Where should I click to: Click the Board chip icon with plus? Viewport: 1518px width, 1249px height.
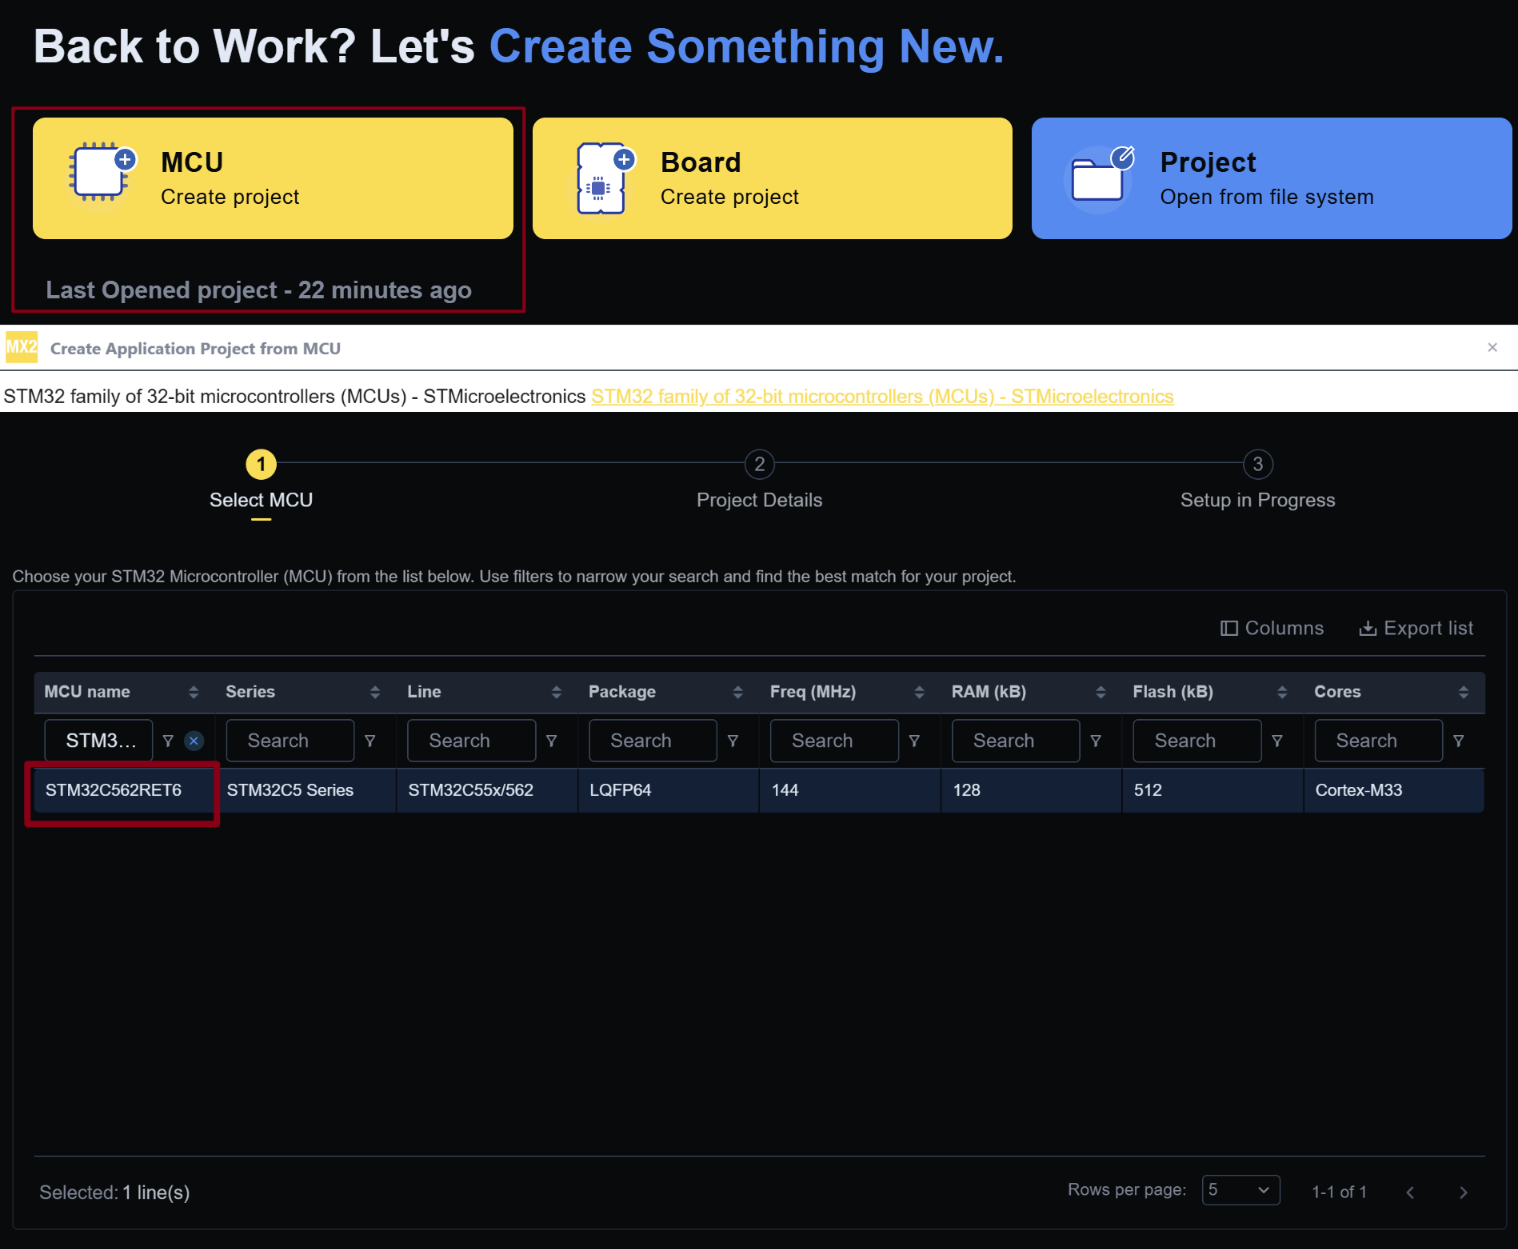tap(605, 177)
